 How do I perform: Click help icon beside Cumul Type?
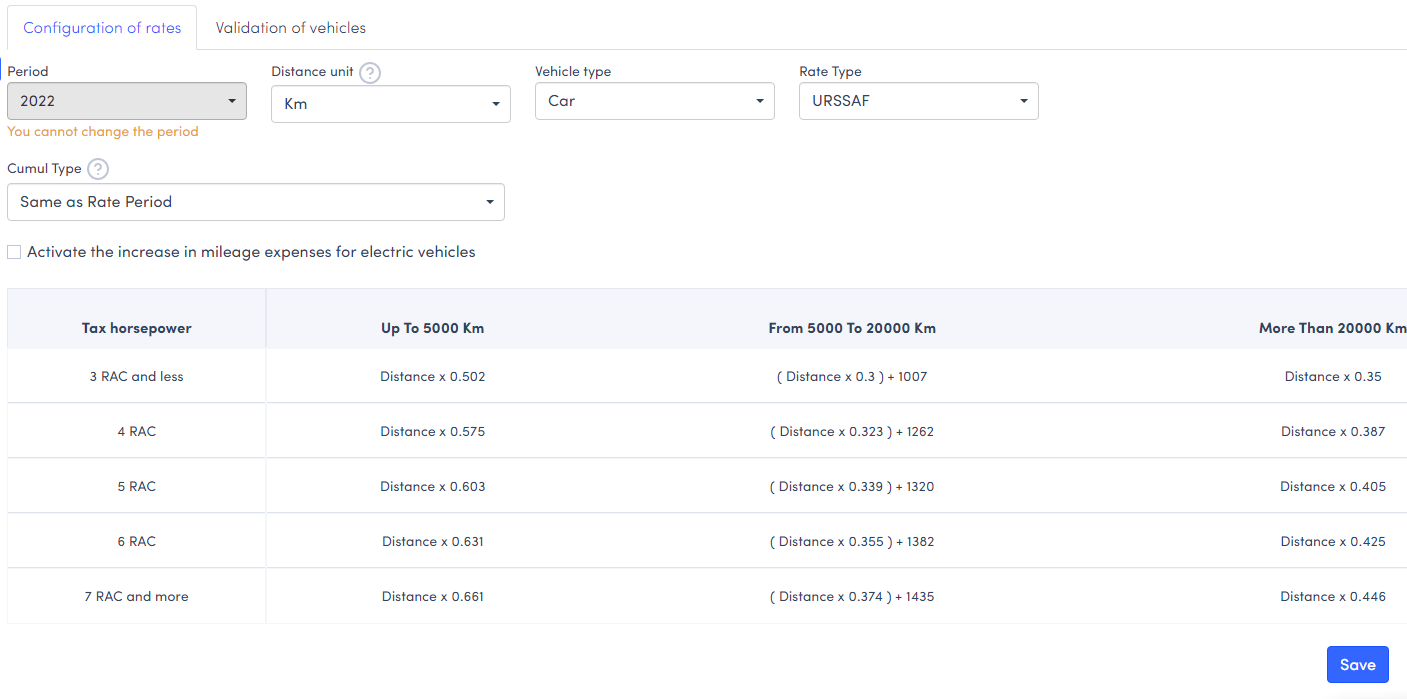[x=97, y=169]
